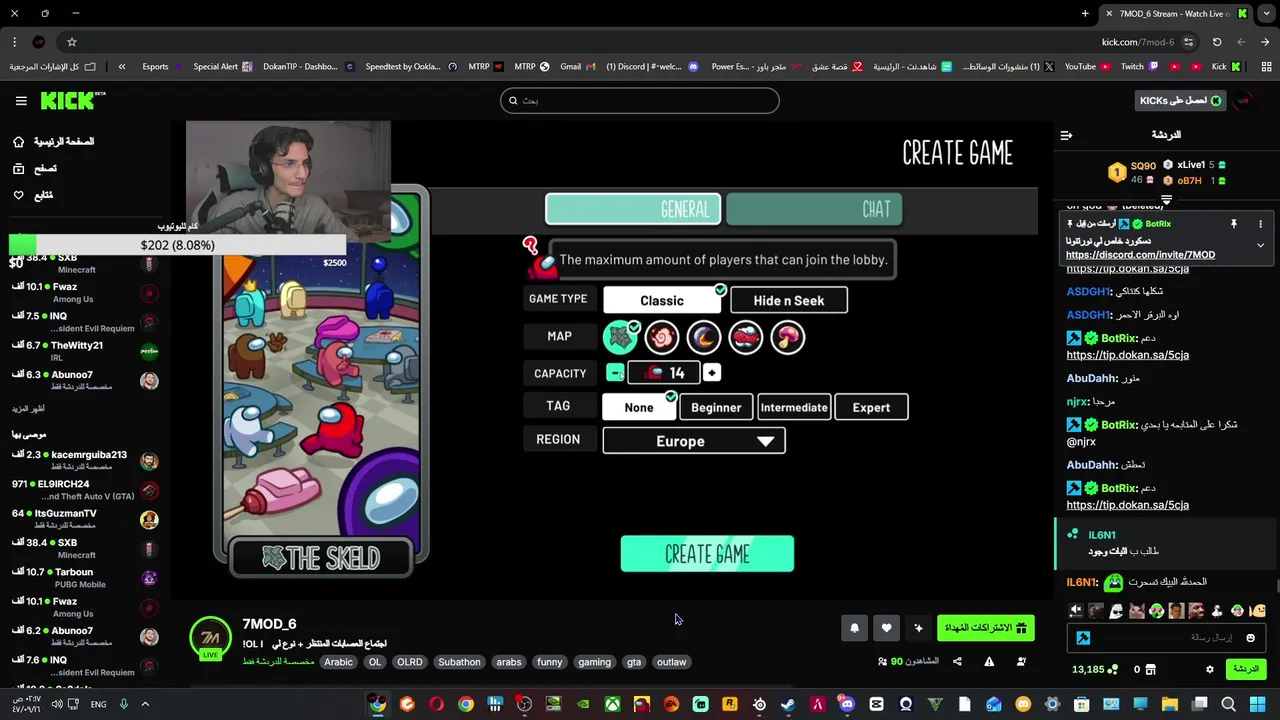Open the channel shop icon
The image size is (1280, 720).
coord(1150,669)
